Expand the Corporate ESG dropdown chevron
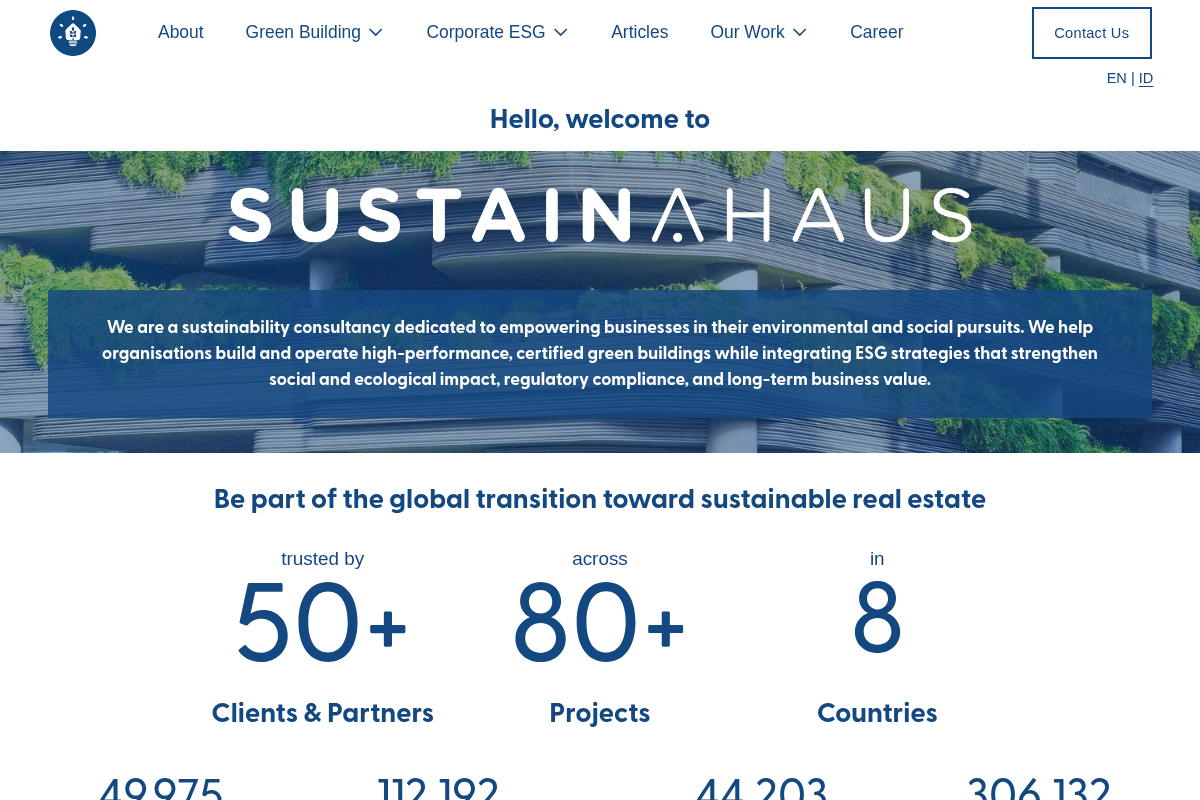Viewport: 1200px width, 800px height. (x=561, y=33)
